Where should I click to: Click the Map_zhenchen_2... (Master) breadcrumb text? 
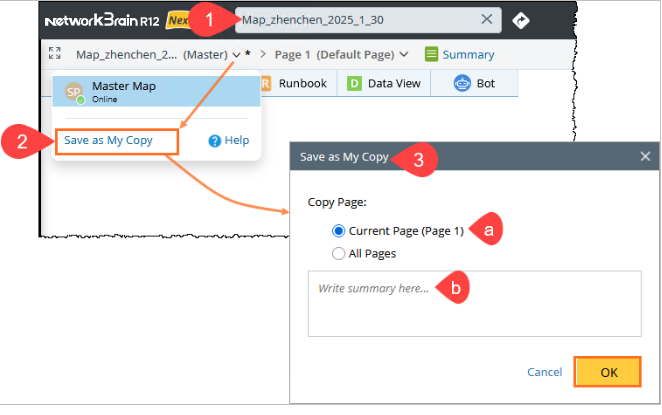[x=152, y=54]
